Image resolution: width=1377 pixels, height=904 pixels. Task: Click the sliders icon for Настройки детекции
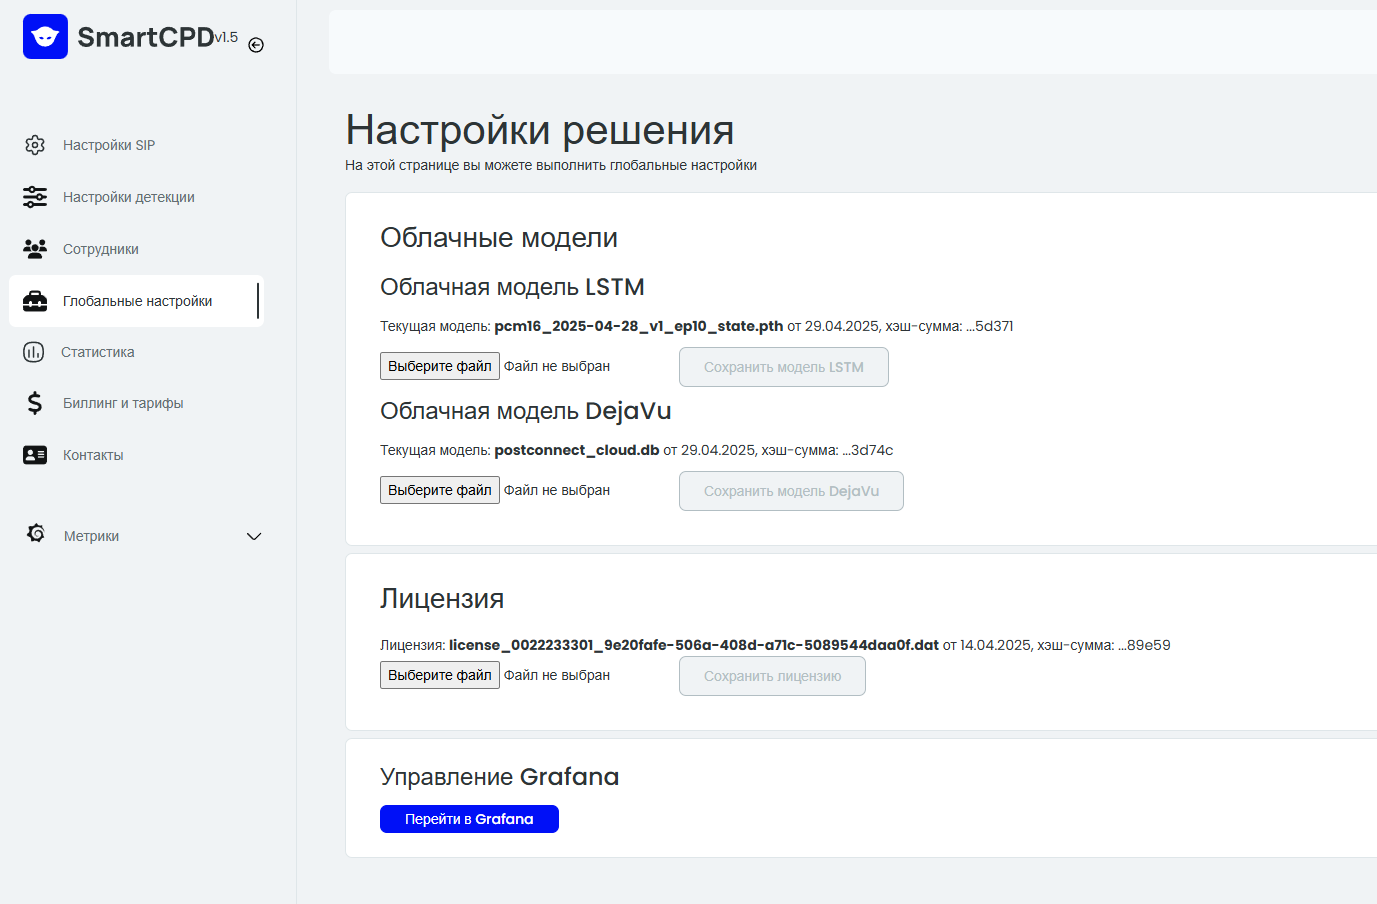coord(35,197)
